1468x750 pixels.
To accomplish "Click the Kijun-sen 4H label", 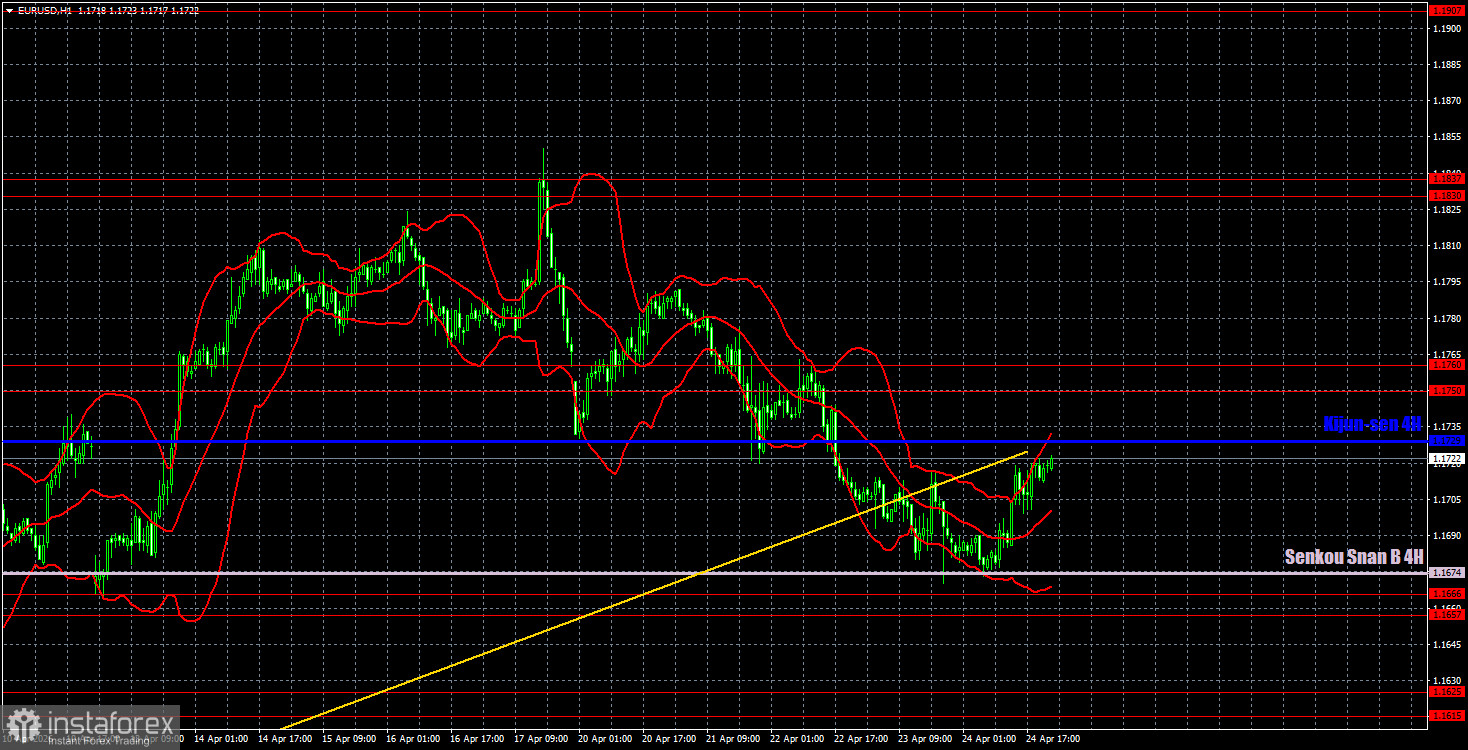I will tap(1372, 424).
